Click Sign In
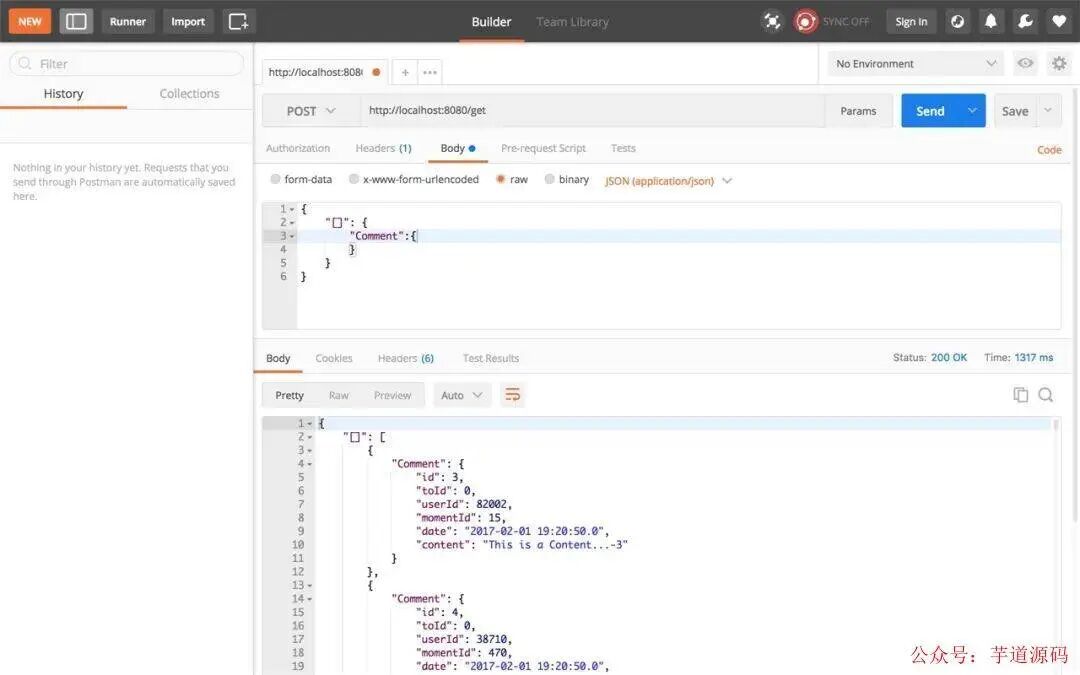 click(x=911, y=21)
